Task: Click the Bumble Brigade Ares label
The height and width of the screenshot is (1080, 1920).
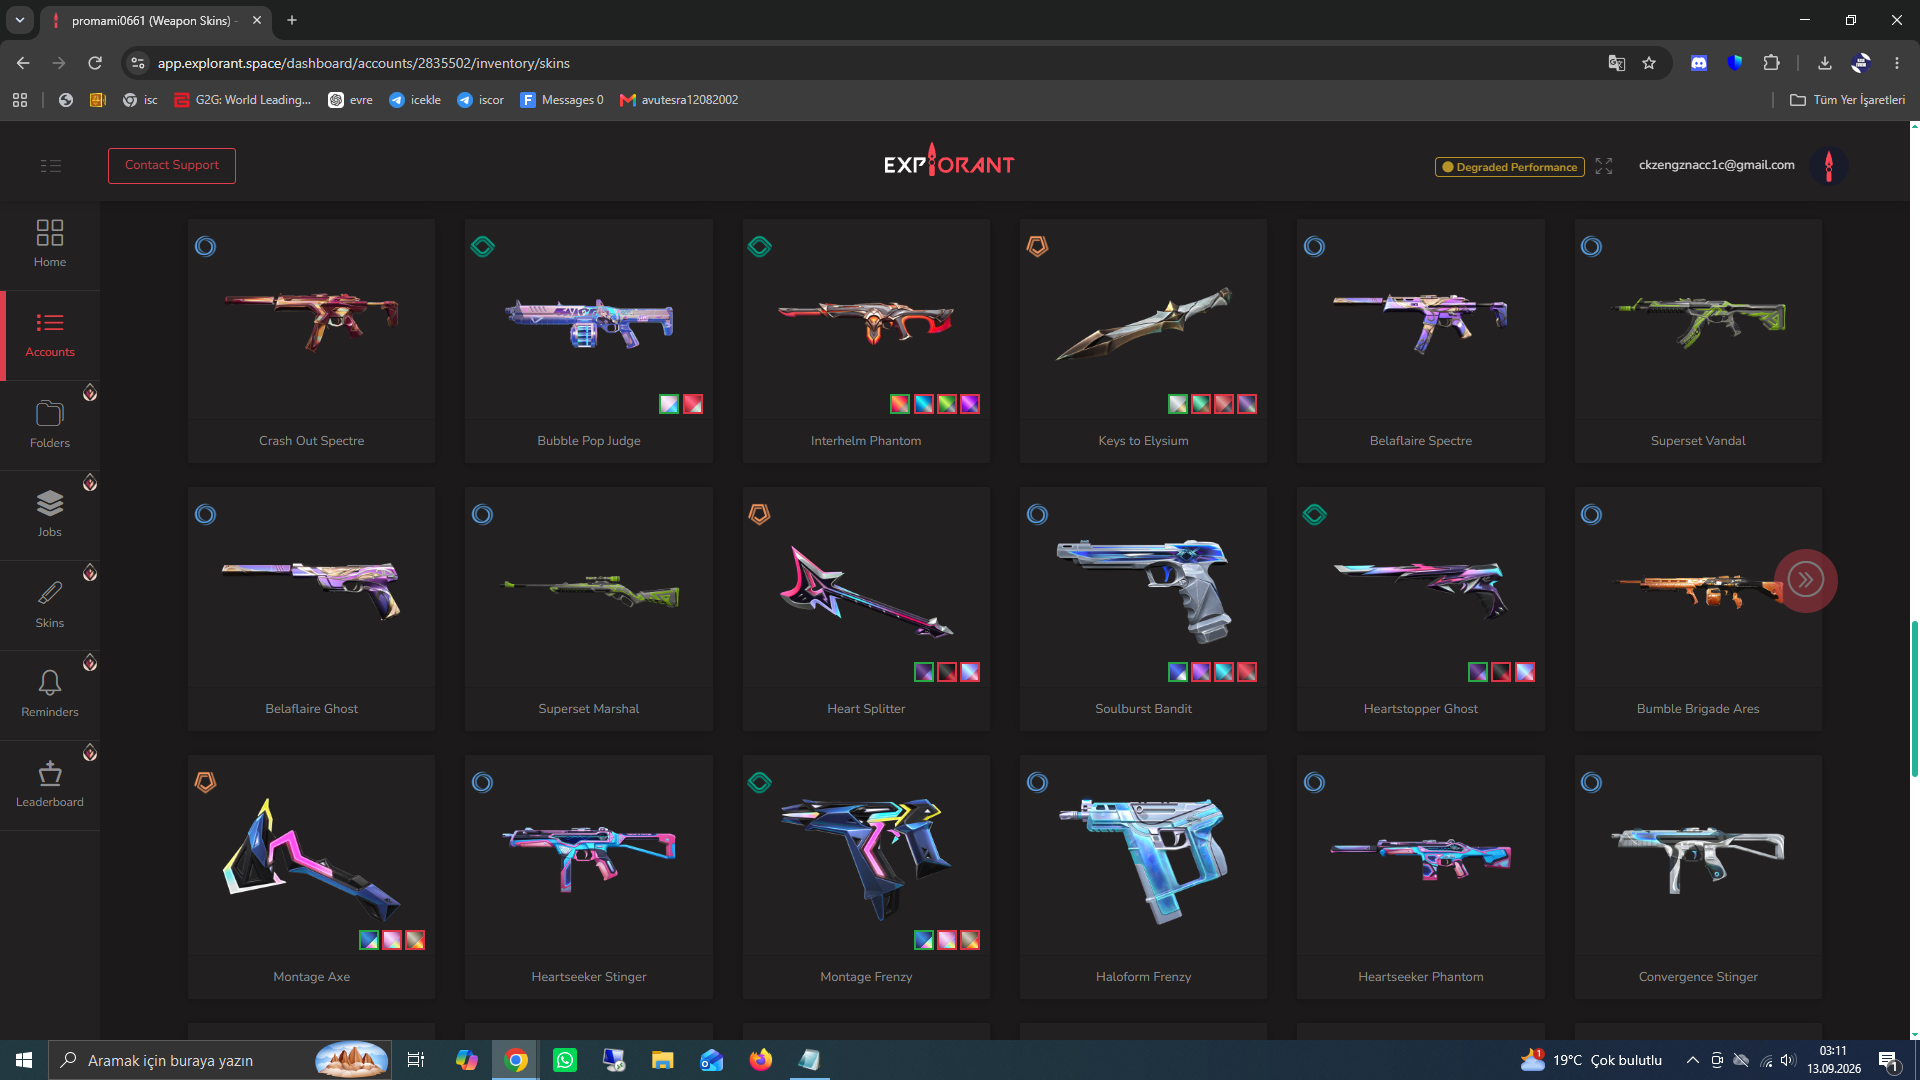Action: point(1698,709)
